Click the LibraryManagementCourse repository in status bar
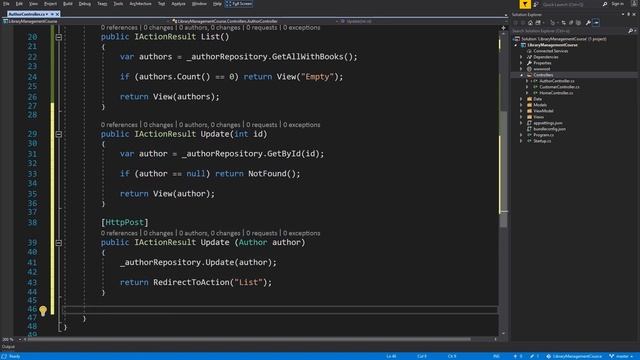 point(573,356)
